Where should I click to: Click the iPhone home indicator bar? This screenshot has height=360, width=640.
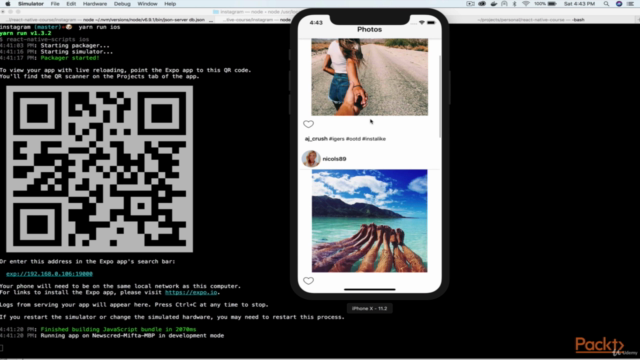[370, 289]
